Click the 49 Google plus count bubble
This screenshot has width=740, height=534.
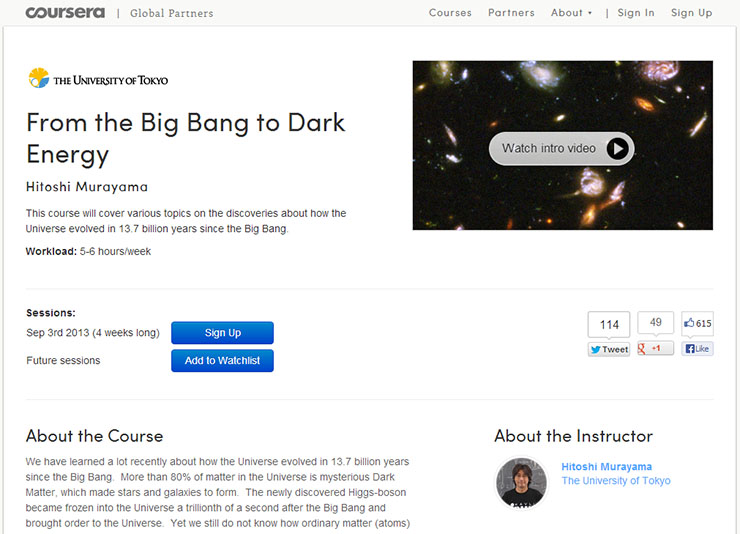click(656, 323)
